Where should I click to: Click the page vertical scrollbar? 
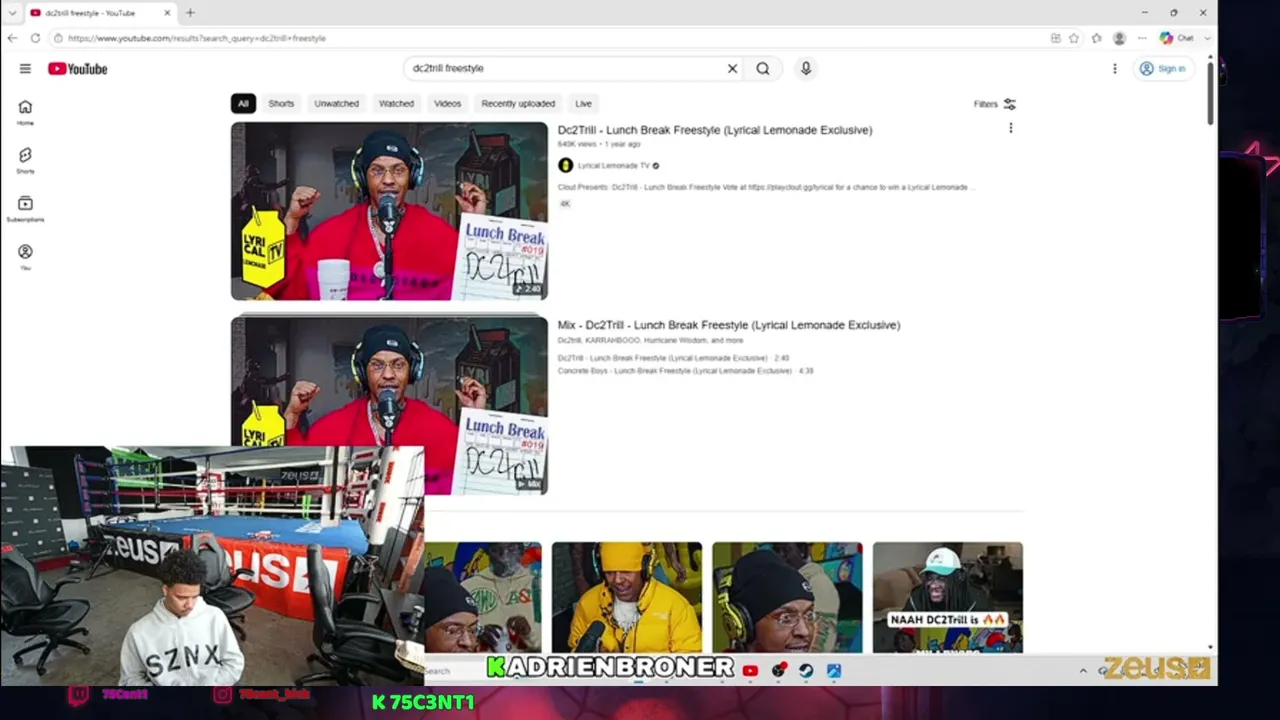coord(1211,93)
